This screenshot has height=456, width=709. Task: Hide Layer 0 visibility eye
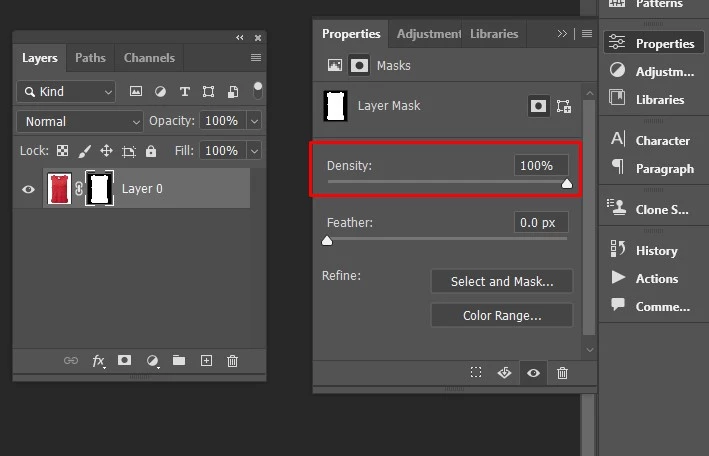pyautogui.click(x=28, y=189)
